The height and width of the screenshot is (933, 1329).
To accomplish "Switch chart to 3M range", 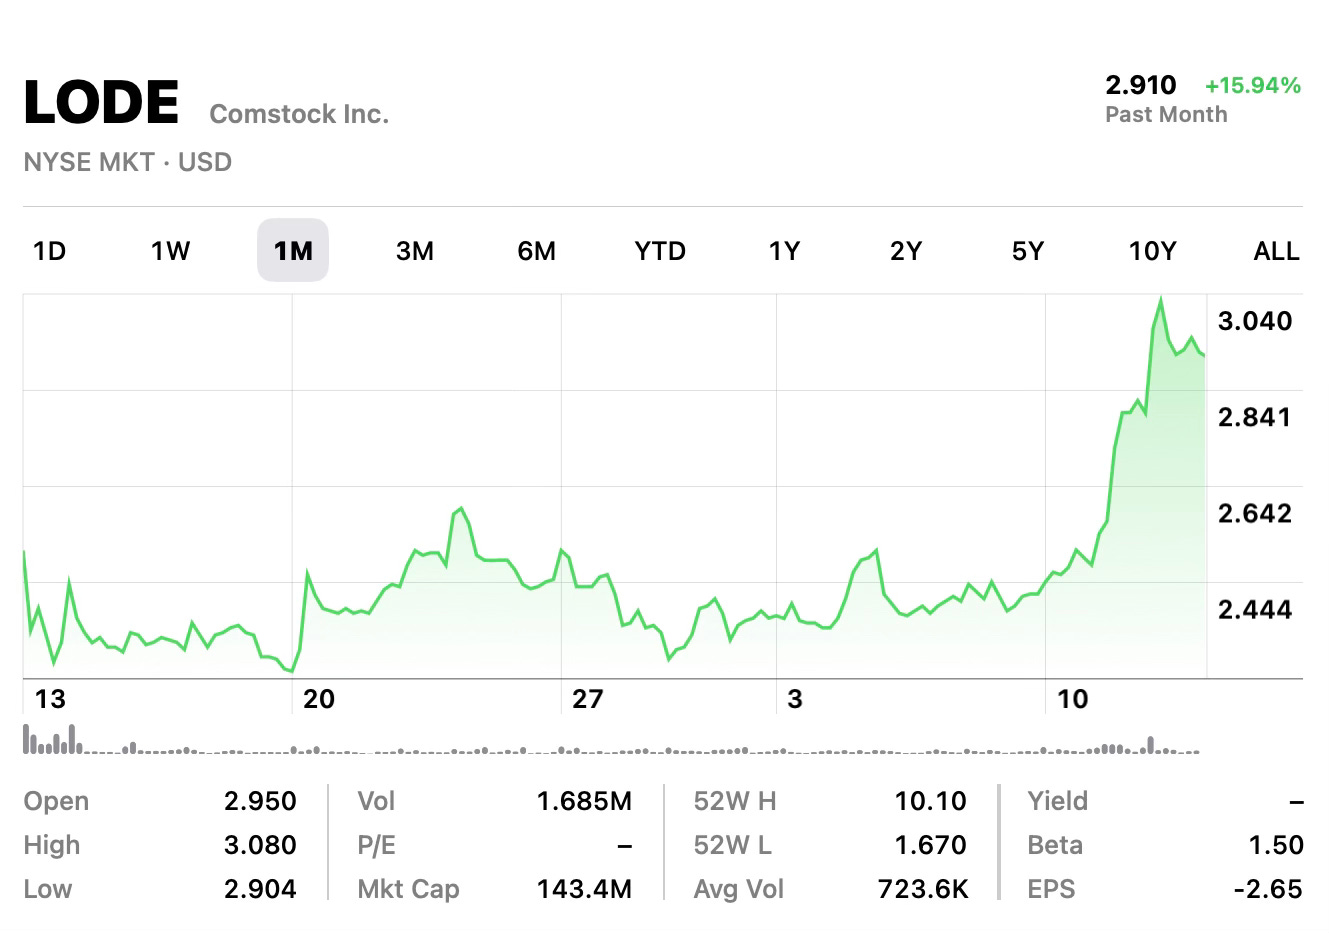I will tap(415, 250).
